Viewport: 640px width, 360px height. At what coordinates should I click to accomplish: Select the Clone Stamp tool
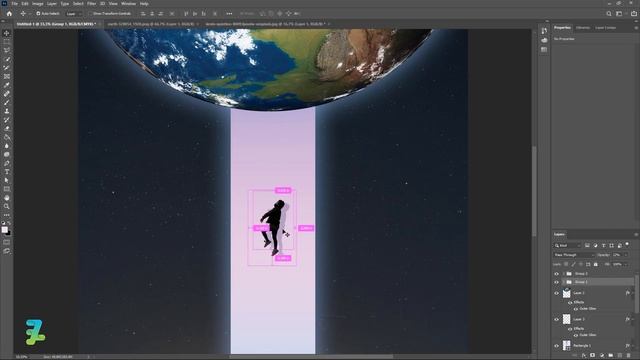pyautogui.click(x=7, y=111)
